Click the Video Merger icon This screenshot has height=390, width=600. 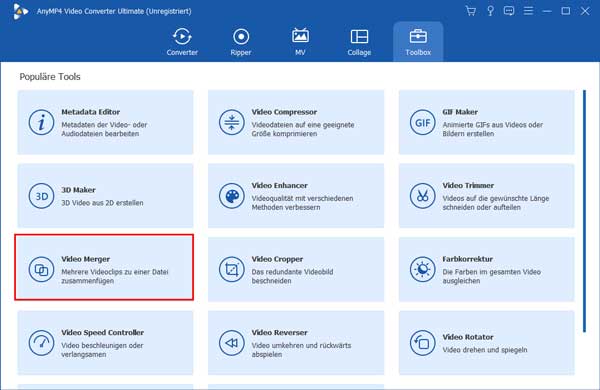click(x=41, y=269)
